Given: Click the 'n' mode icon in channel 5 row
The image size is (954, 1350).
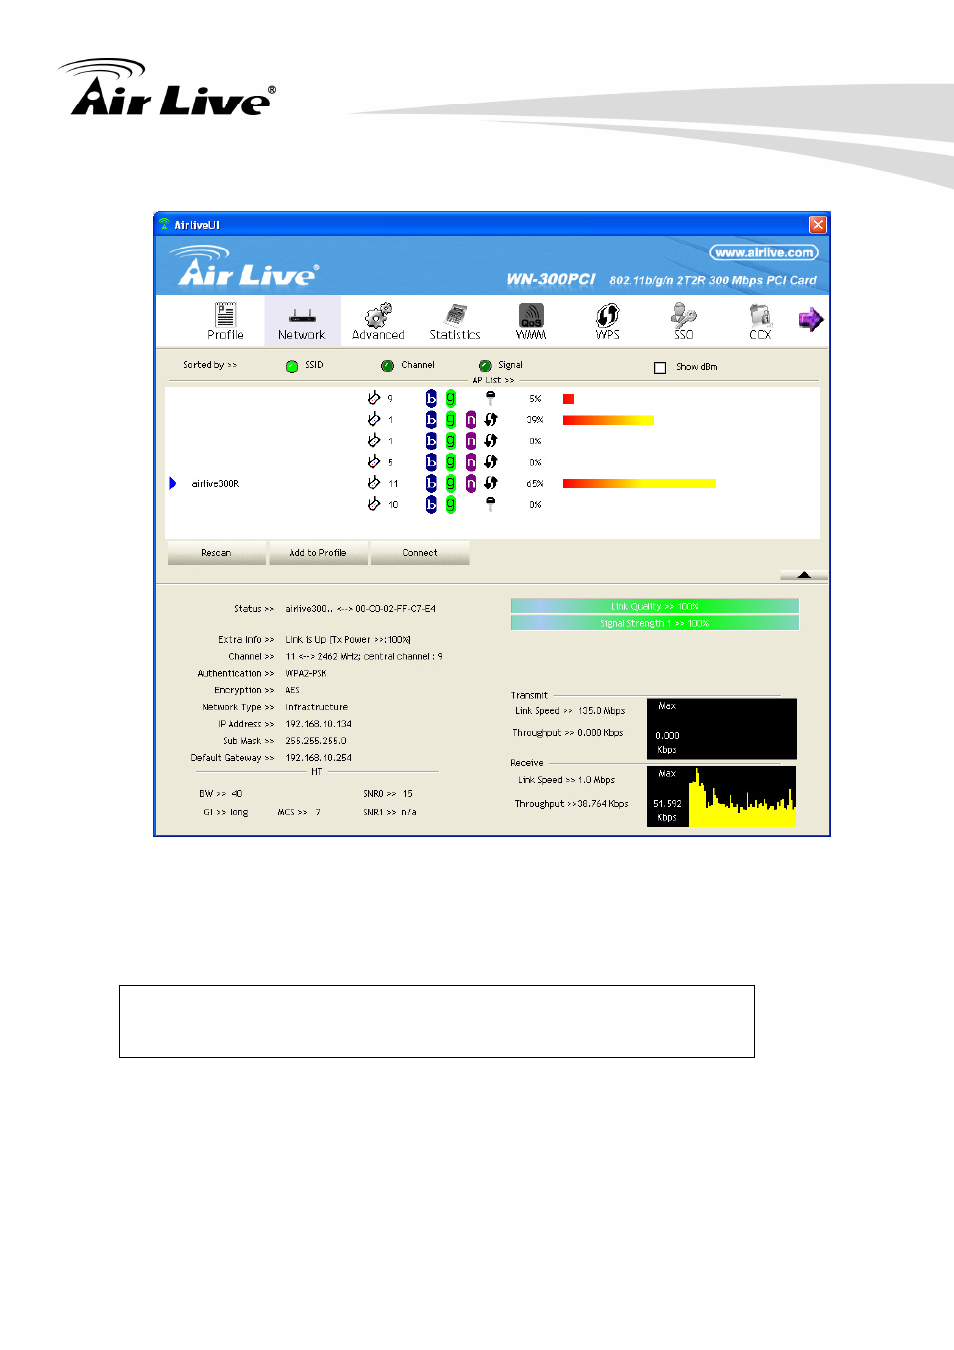Looking at the screenshot, I should 471,462.
